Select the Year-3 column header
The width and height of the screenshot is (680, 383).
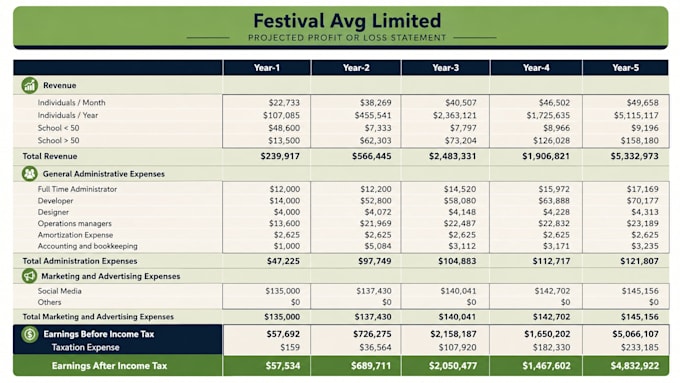tap(445, 68)
